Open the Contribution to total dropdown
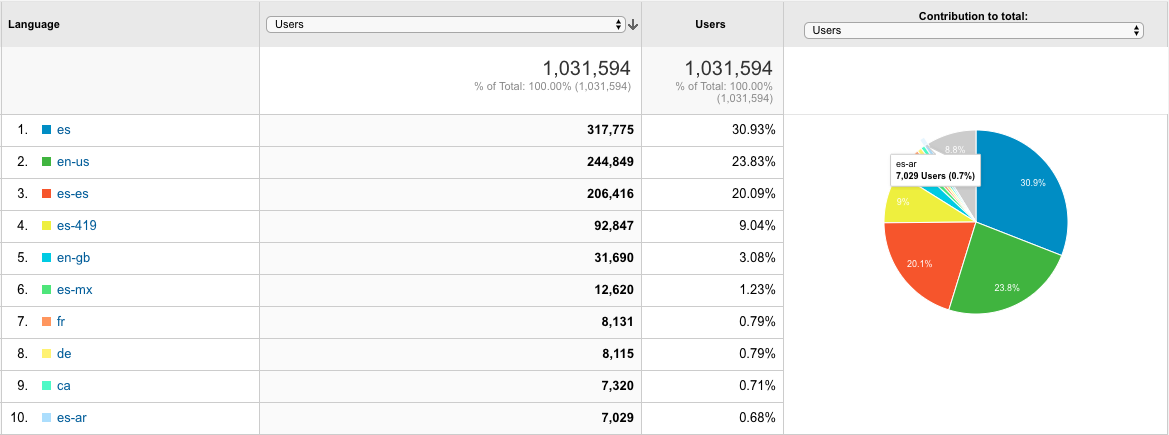This screenshot has height=435, width=1169. (973, 31)
